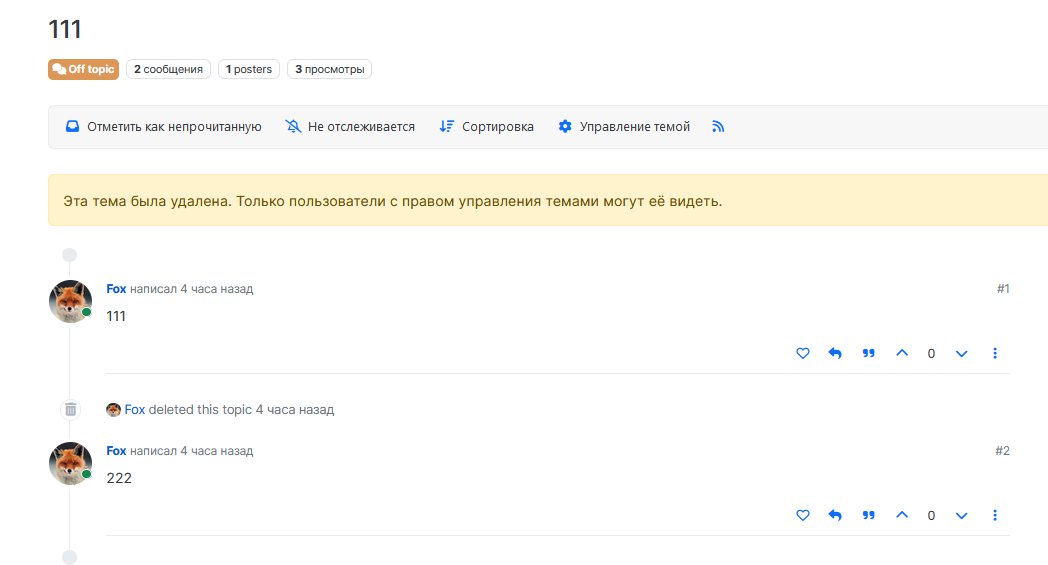Click the trash icon on the timeline event
This screenshot has height=565, width=1048.
(70, 409)
